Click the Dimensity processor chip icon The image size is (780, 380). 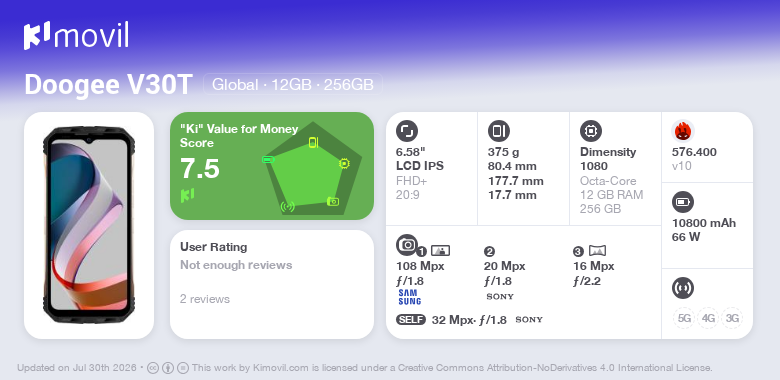click(590, 131)
